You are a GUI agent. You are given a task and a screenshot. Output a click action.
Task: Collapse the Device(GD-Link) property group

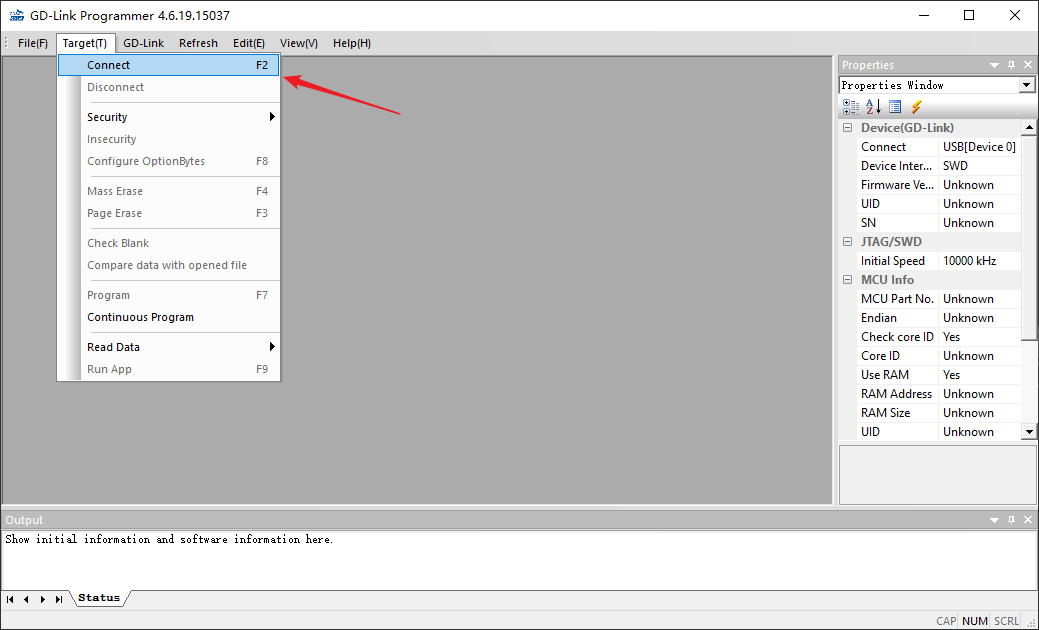pos(848,128)
